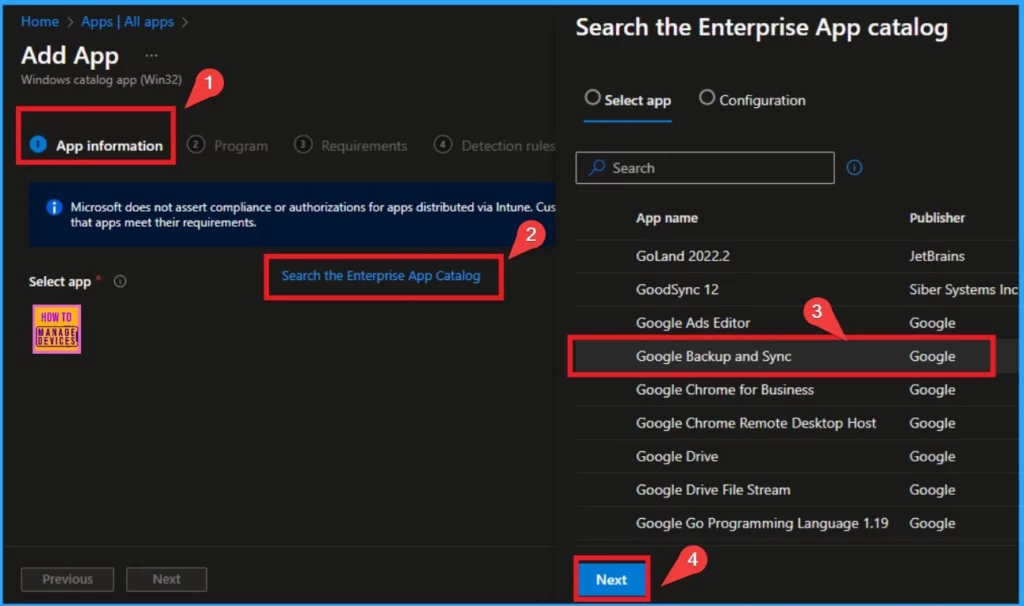The image size is (1024, 606).
Task: Click the info icon next to Select app
Action: point(120,281)
